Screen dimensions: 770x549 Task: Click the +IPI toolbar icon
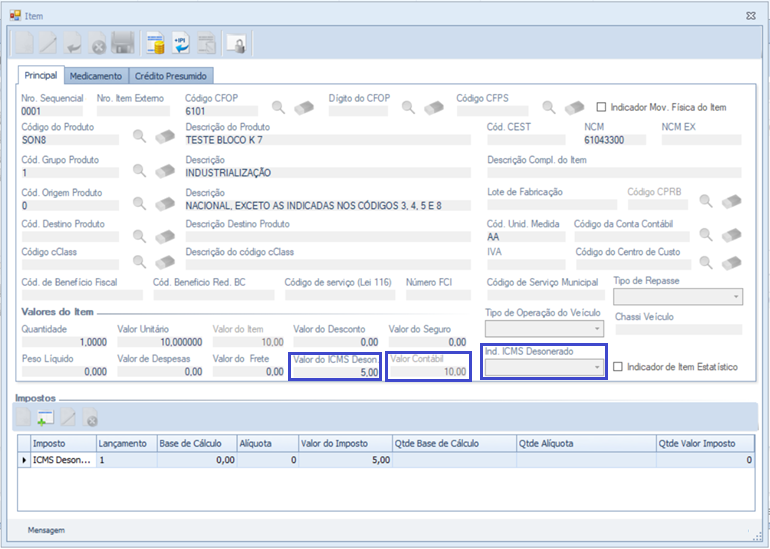pos(181,43)
